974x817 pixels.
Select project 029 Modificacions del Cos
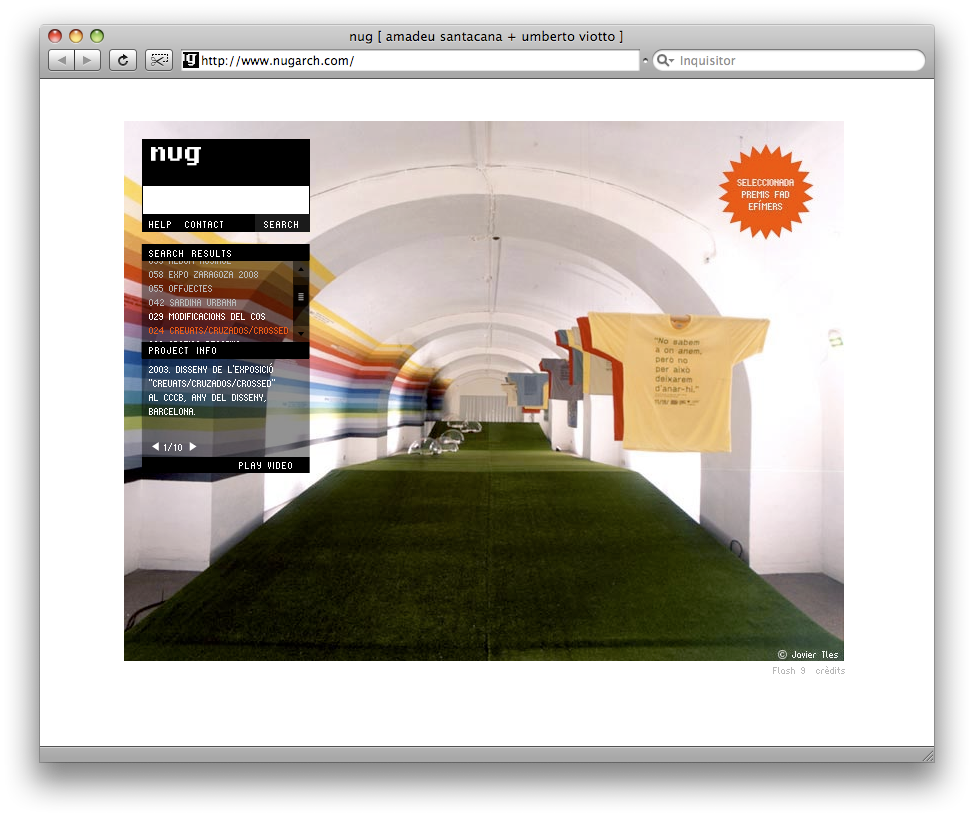coord(207,317)
